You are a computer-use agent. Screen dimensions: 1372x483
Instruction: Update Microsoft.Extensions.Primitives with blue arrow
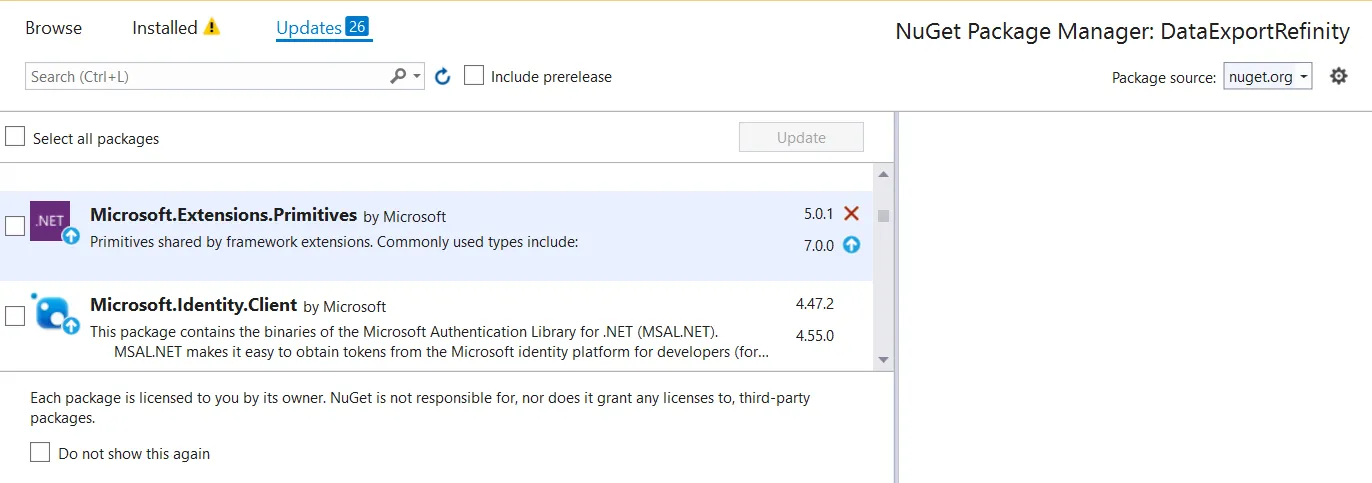click(x=851, y=244)
